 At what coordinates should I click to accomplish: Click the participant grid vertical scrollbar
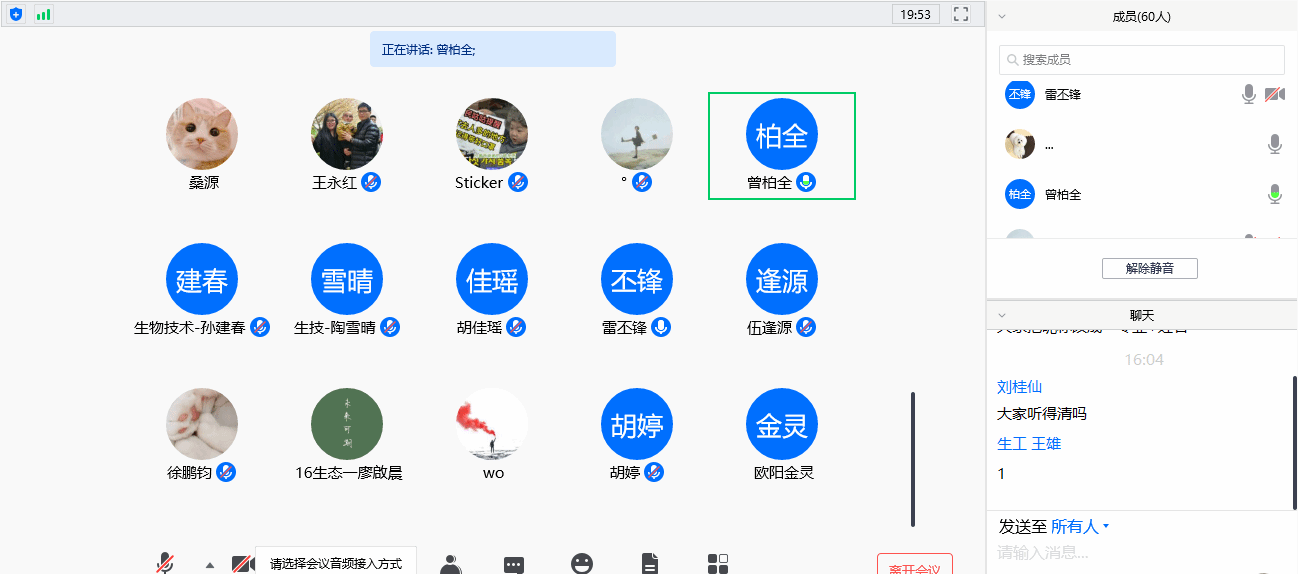click(912, 458)
